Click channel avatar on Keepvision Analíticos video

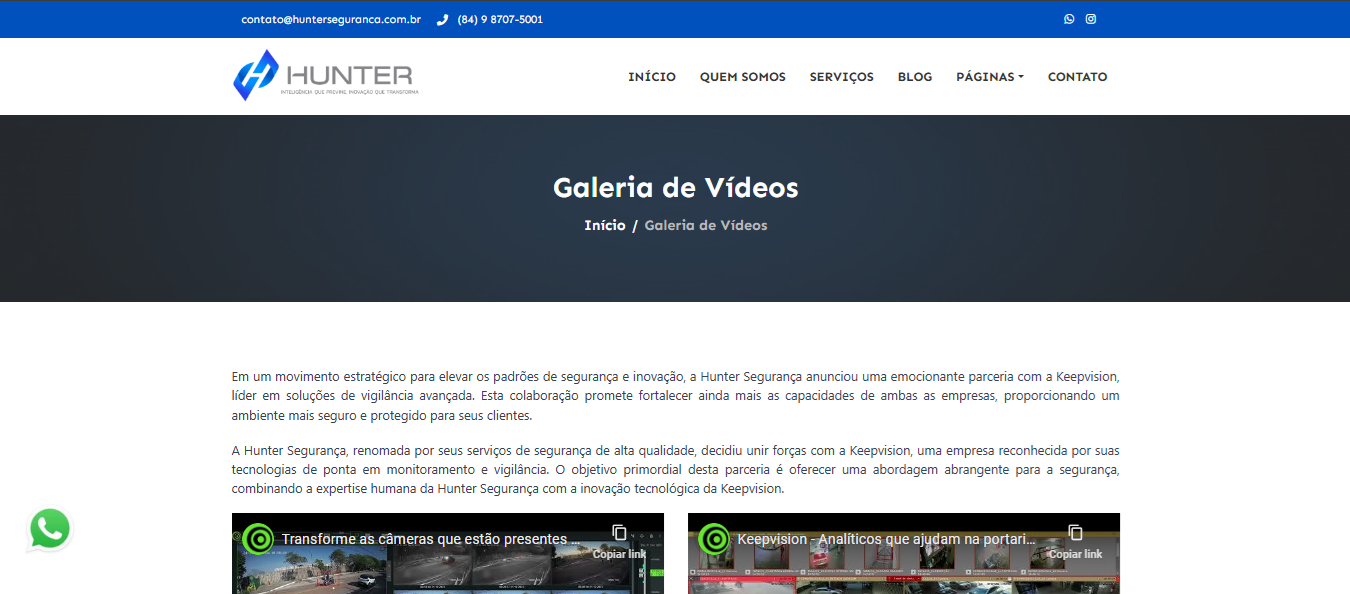(x=714, y=539)
